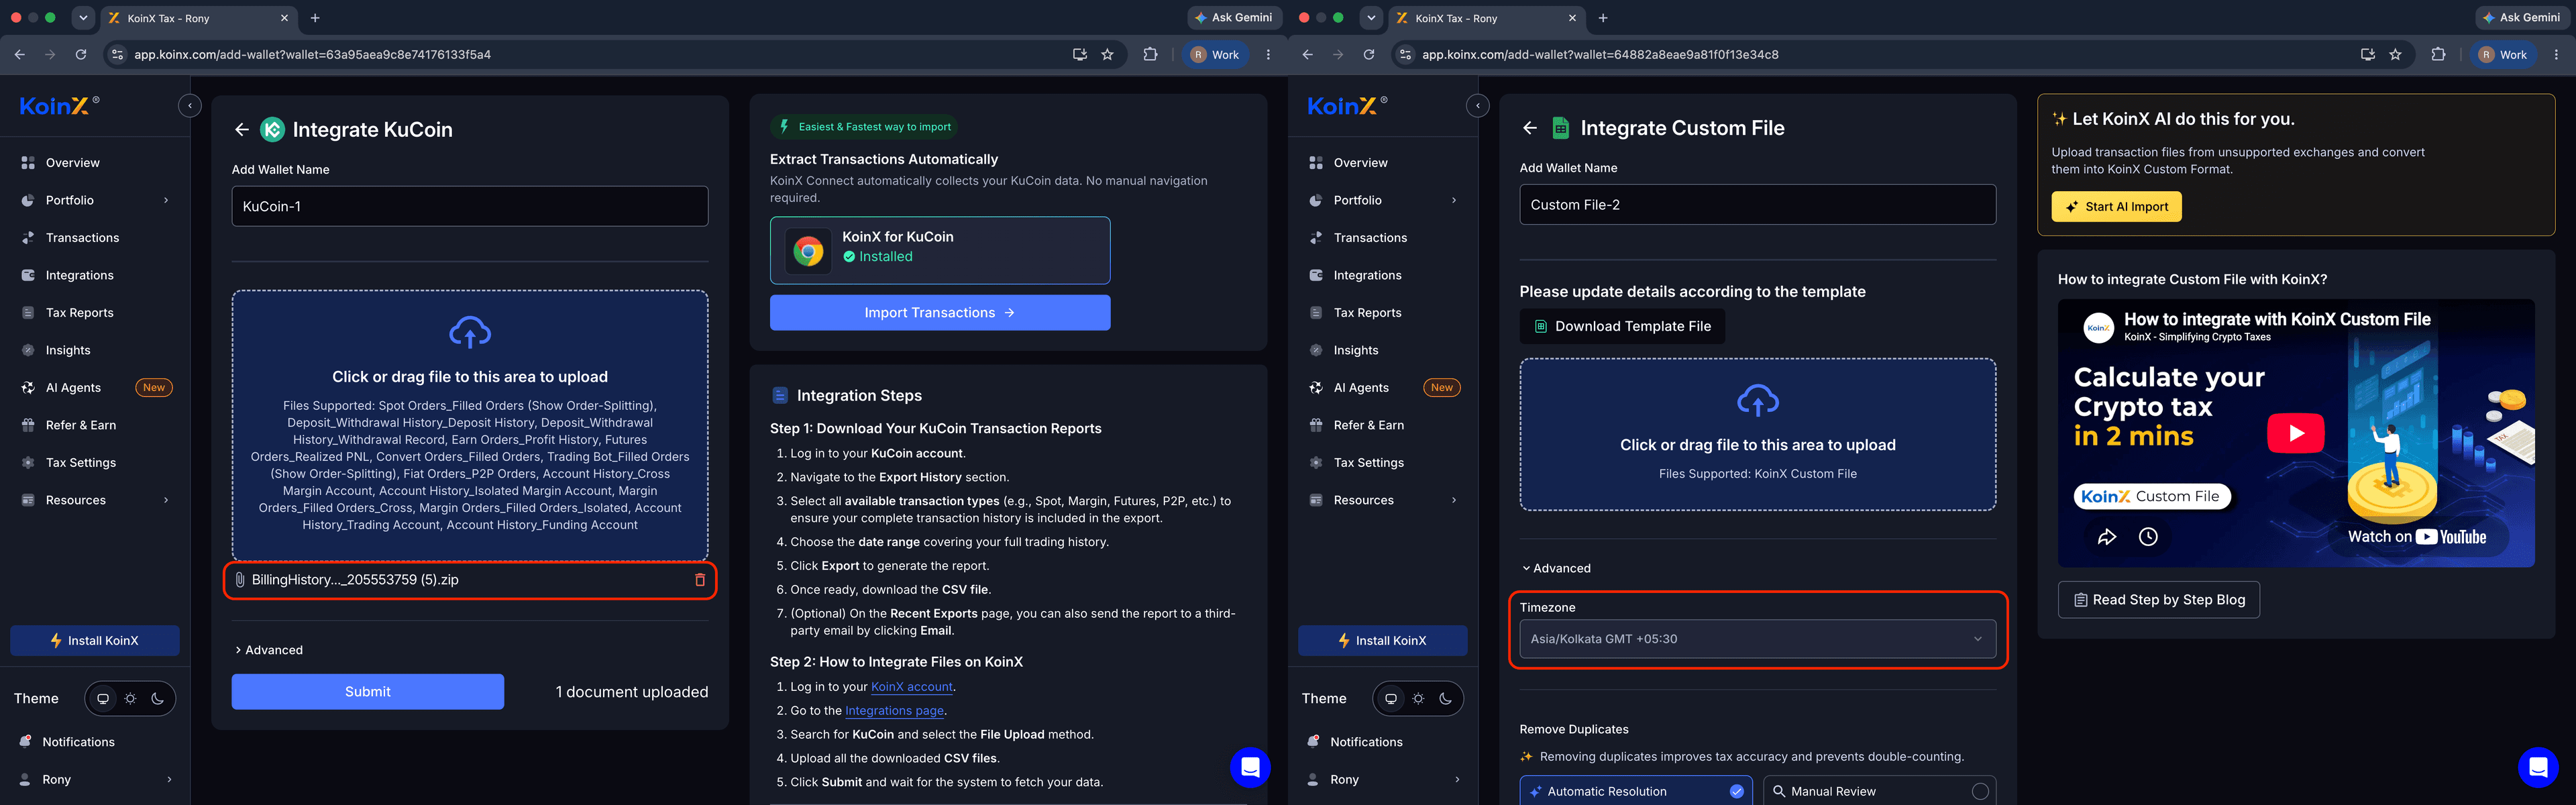
Task: Go back from Integrate Custom File page
Action: click(x=1529, y=128)
